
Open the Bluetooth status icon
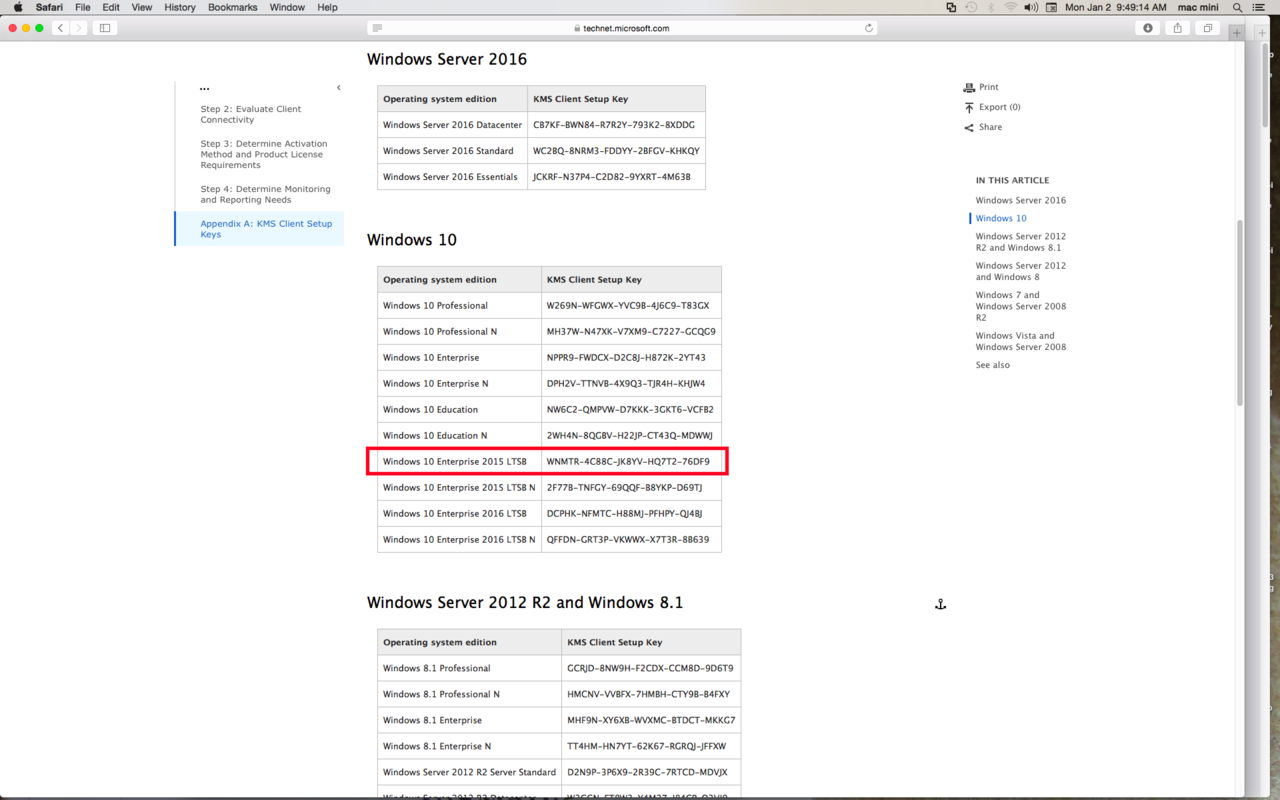(x=991, y=7)
